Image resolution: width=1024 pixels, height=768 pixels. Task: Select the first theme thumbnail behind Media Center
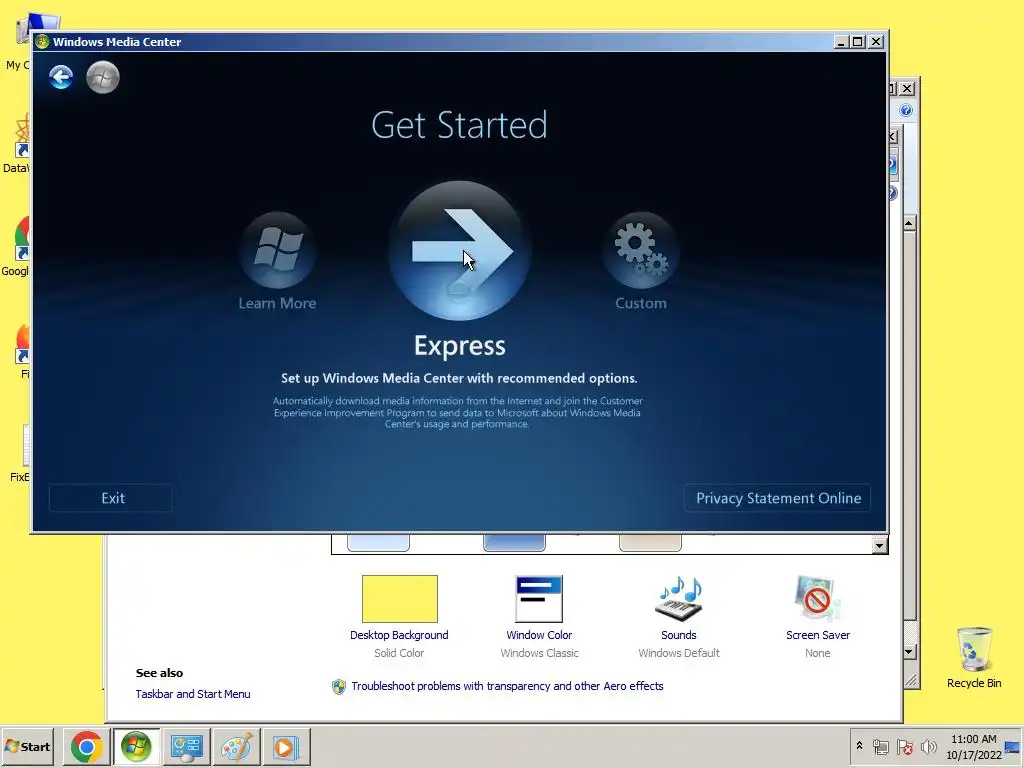coord(378,542)
